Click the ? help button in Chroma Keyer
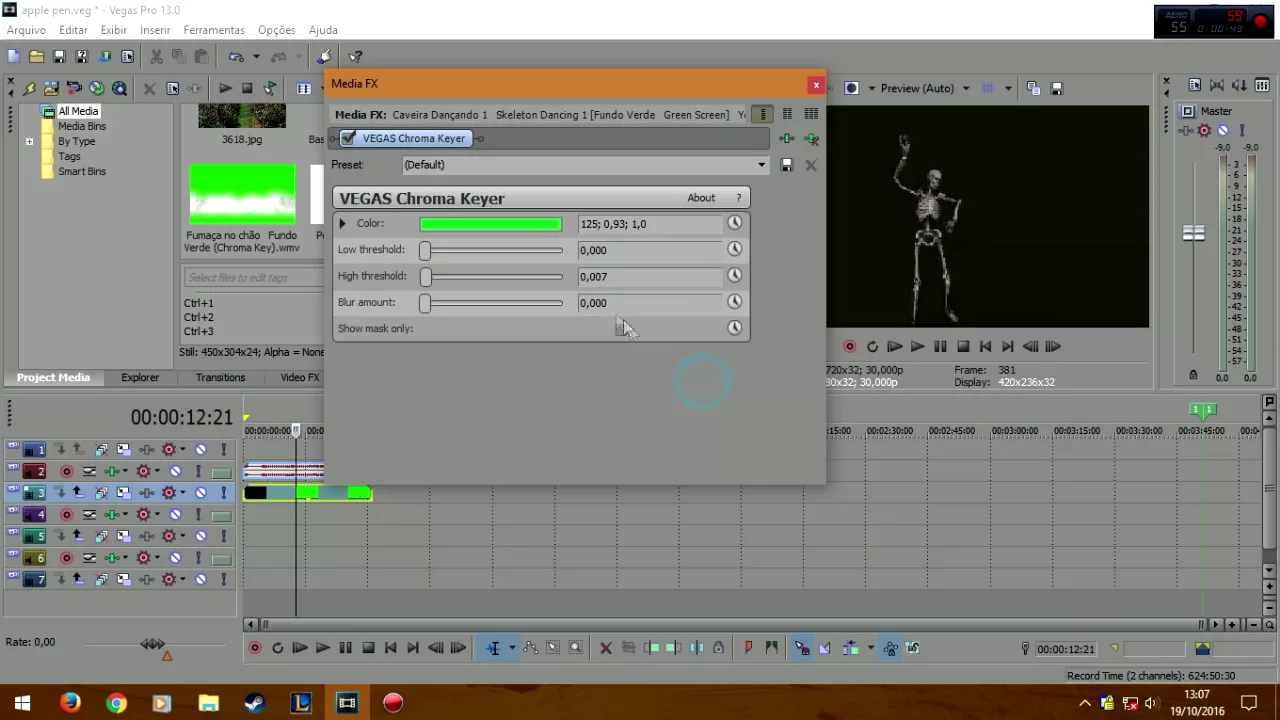 (739, 198)
